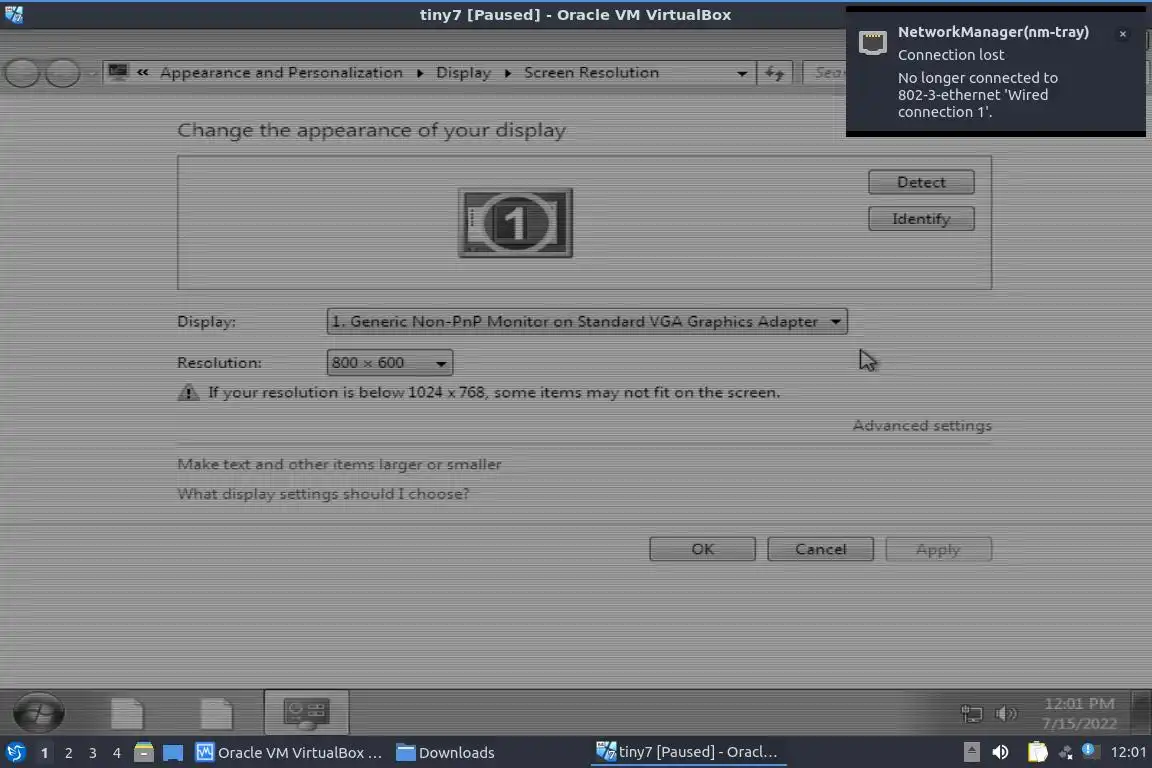1152x768 pixels.
Task: Click arrow after Appearance and Personalization breadcrumb
Action: coord(420,73)
